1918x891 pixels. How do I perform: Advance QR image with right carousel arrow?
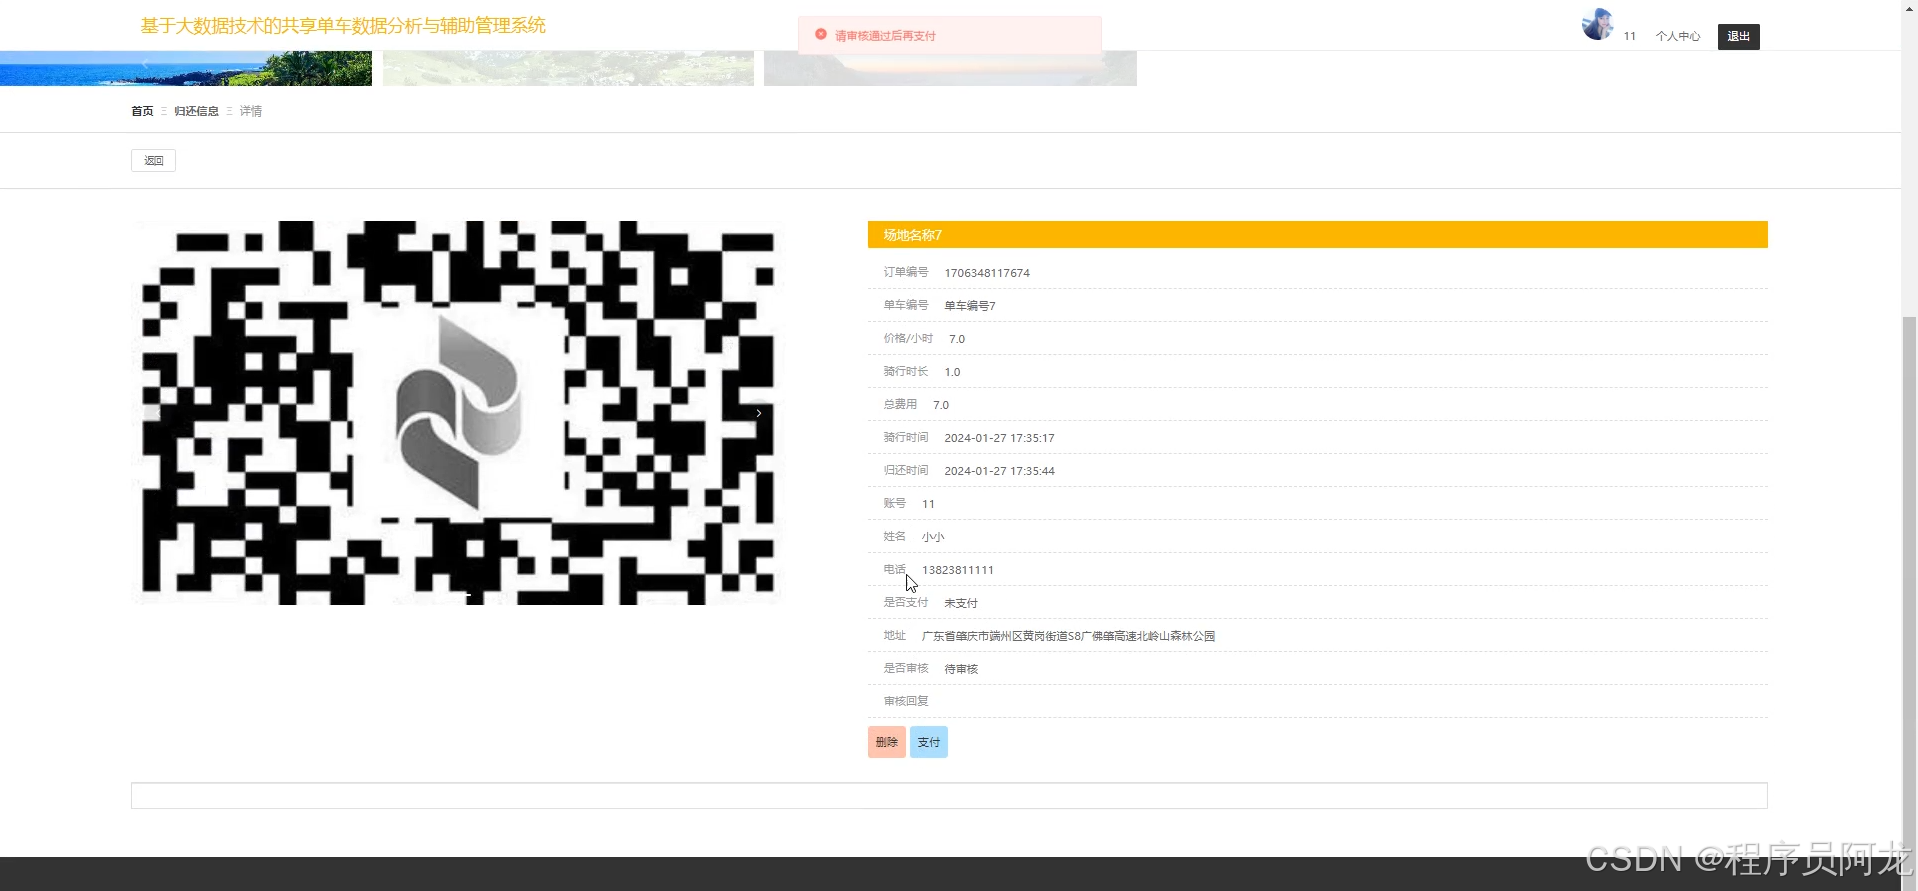759,413
